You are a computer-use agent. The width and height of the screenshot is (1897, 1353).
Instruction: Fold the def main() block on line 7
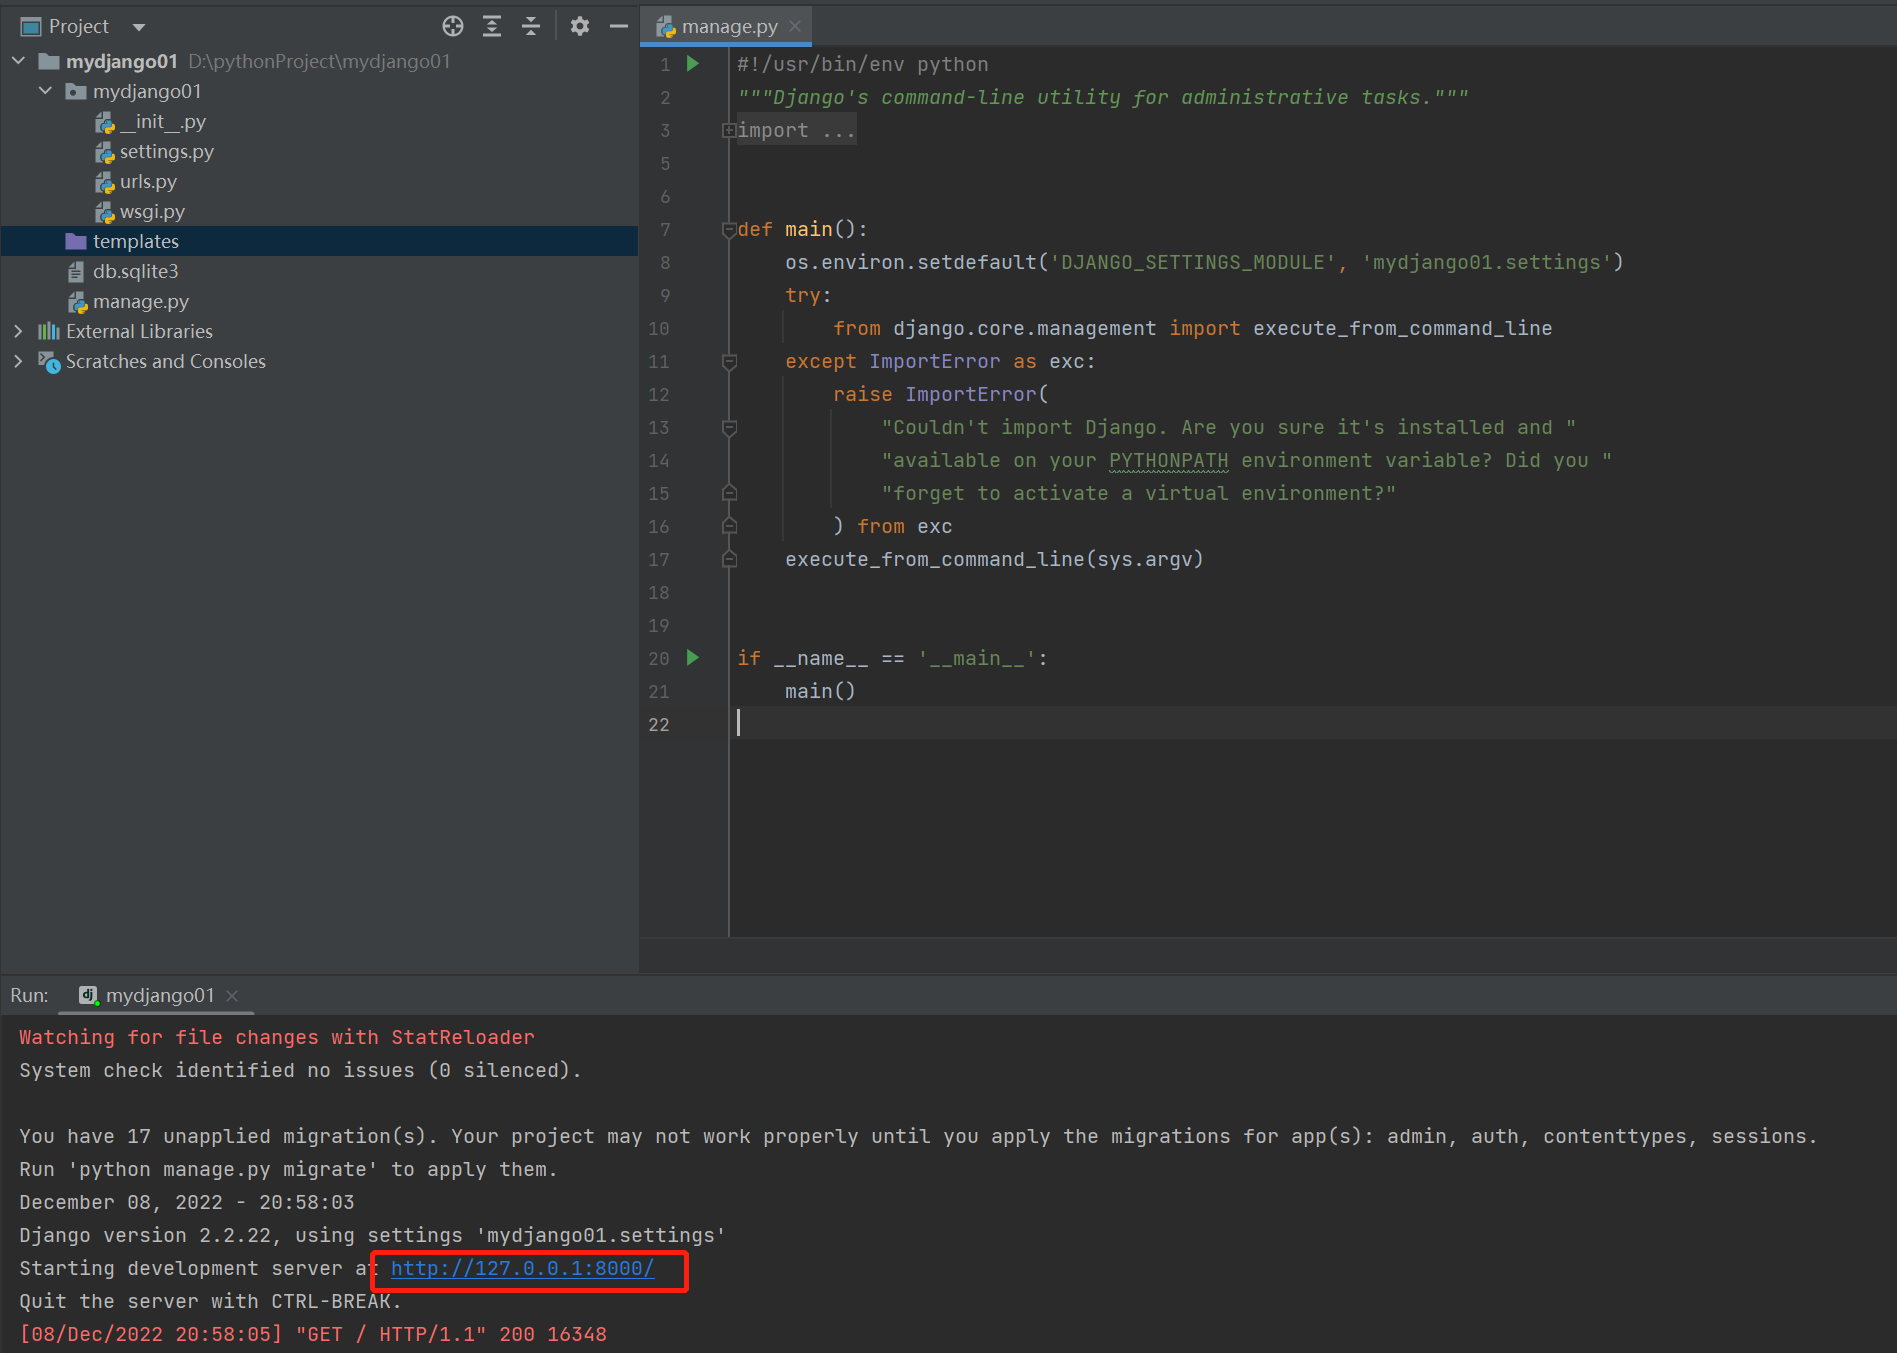coord(729,229)
